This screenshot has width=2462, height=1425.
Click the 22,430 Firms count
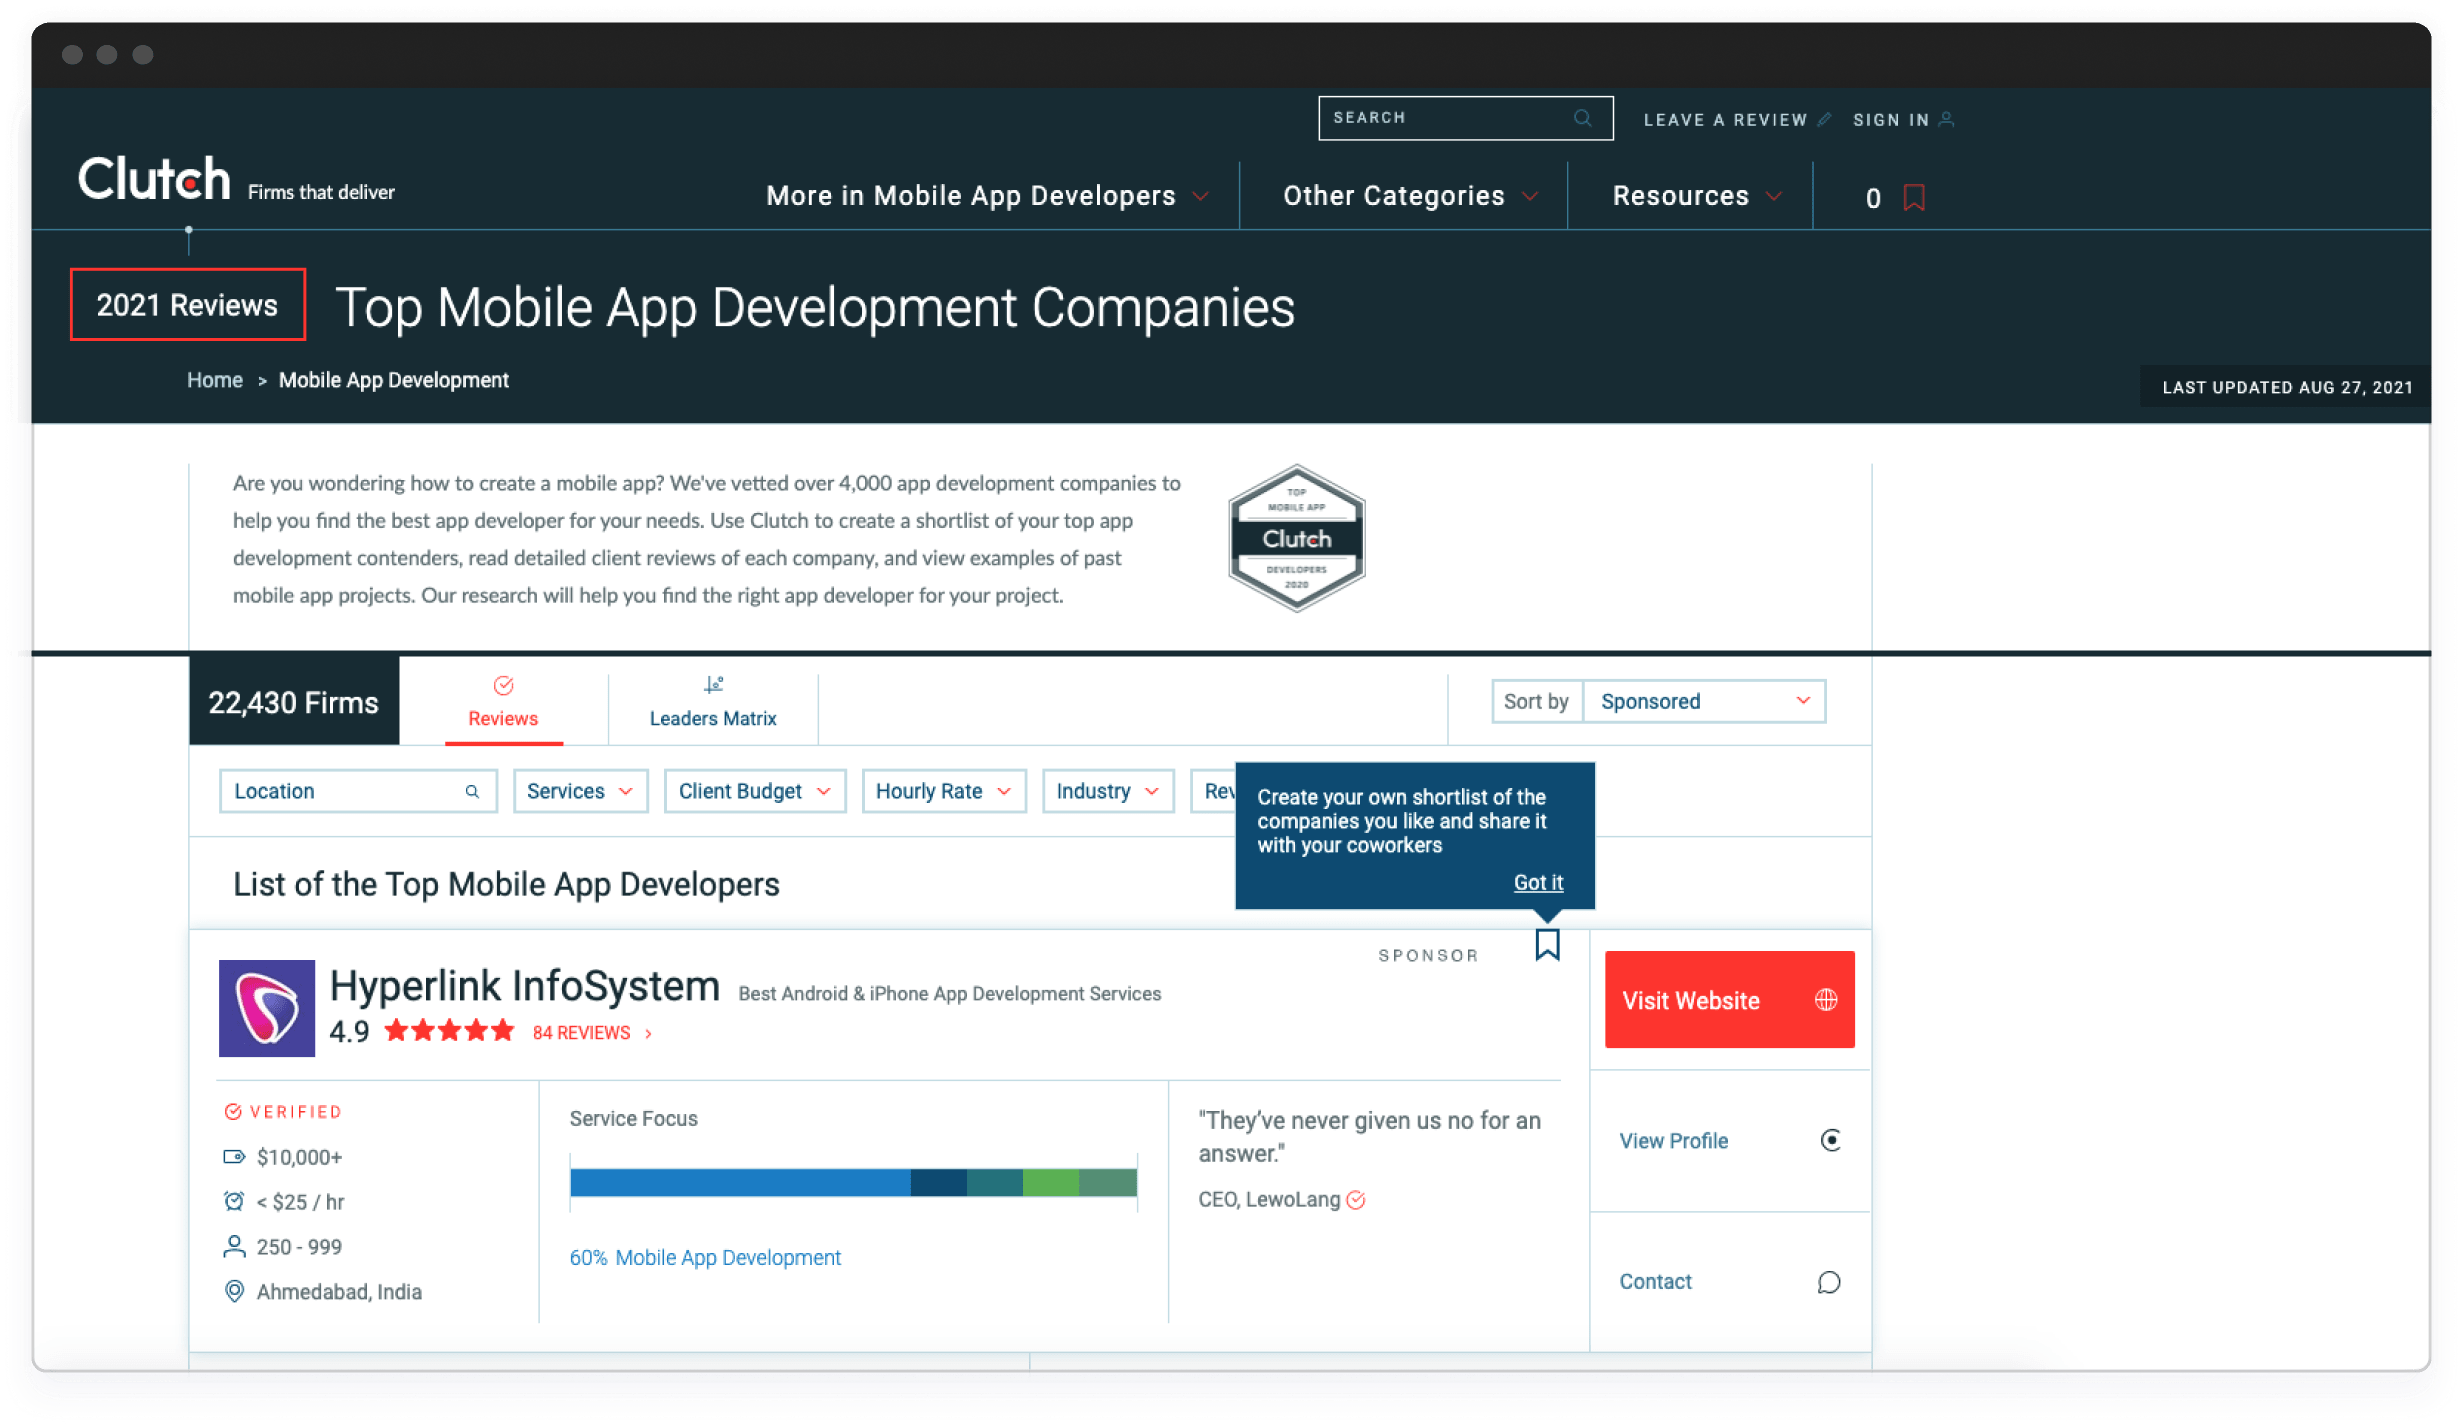click(293, 702)
